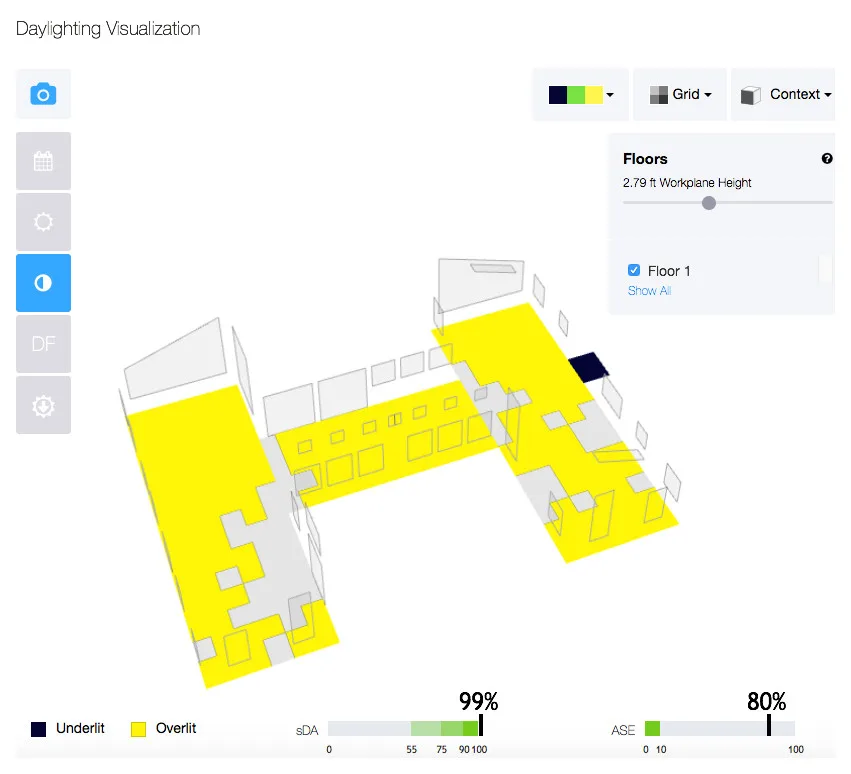Image resolution: width=851 pixels, height=774 pixels.
Task: Switch to the DF daylight factor mode
Action: coord(43,344)
